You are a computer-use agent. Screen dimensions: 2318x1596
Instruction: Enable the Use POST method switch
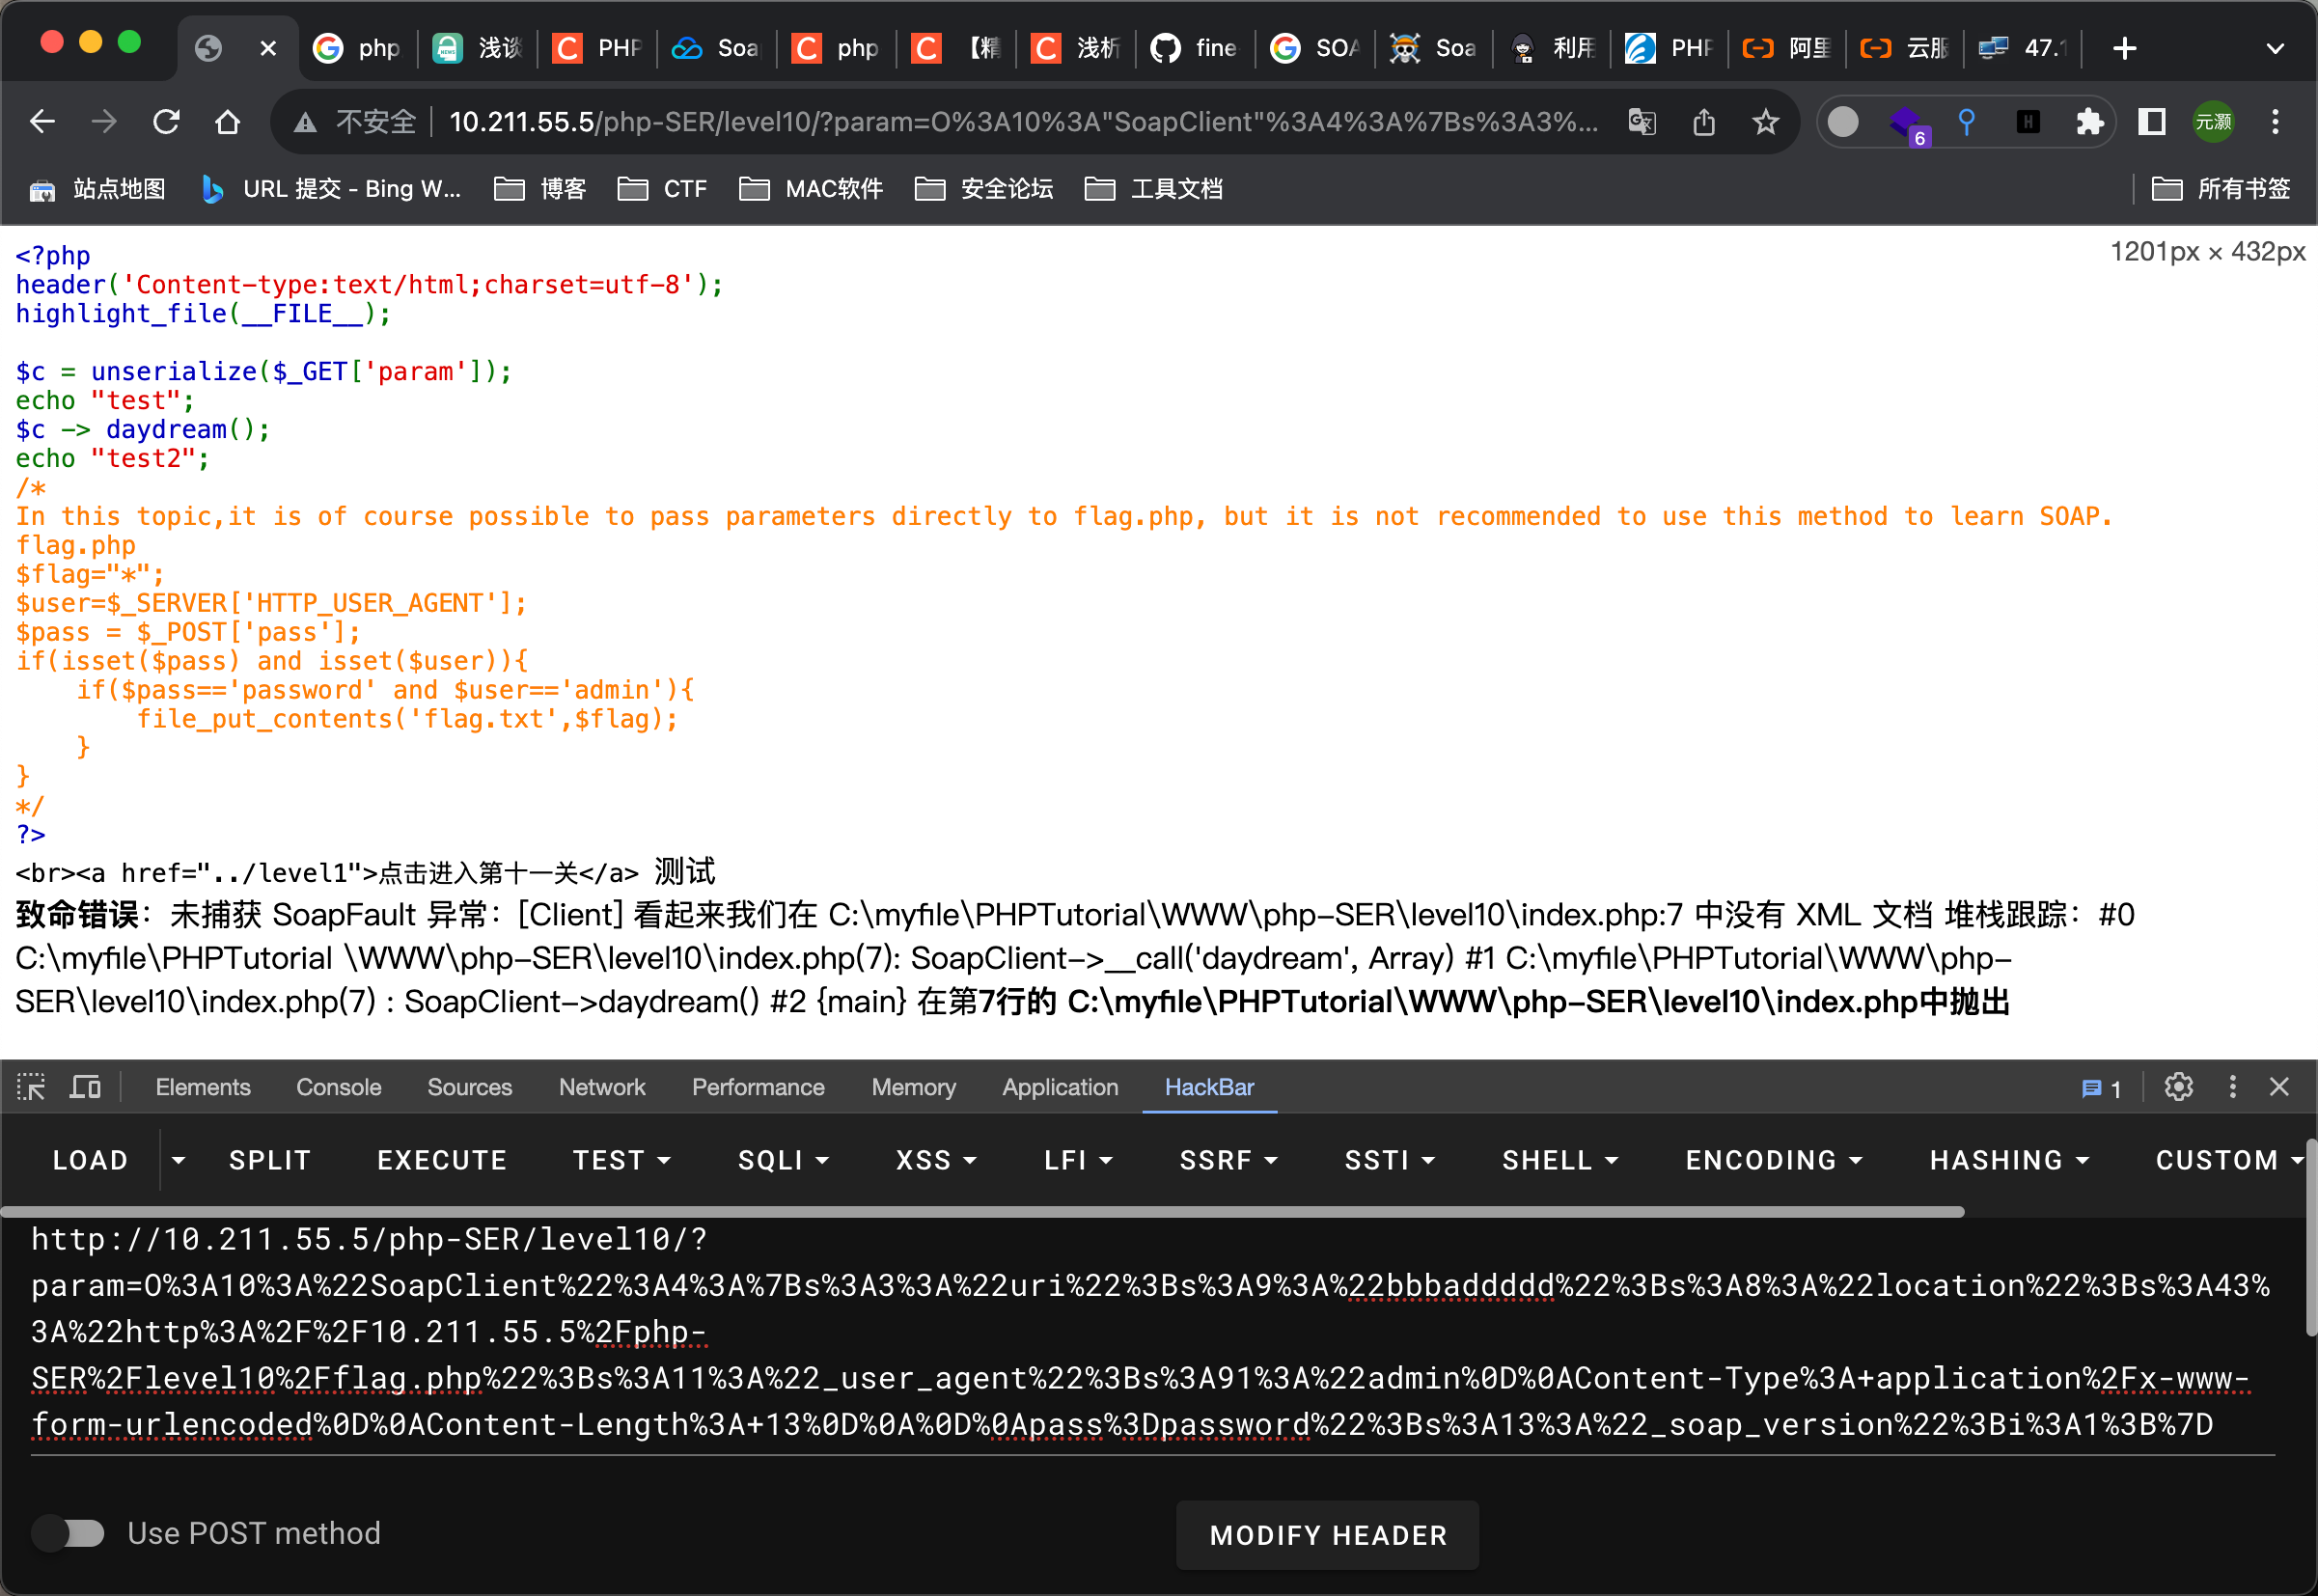68,1533
